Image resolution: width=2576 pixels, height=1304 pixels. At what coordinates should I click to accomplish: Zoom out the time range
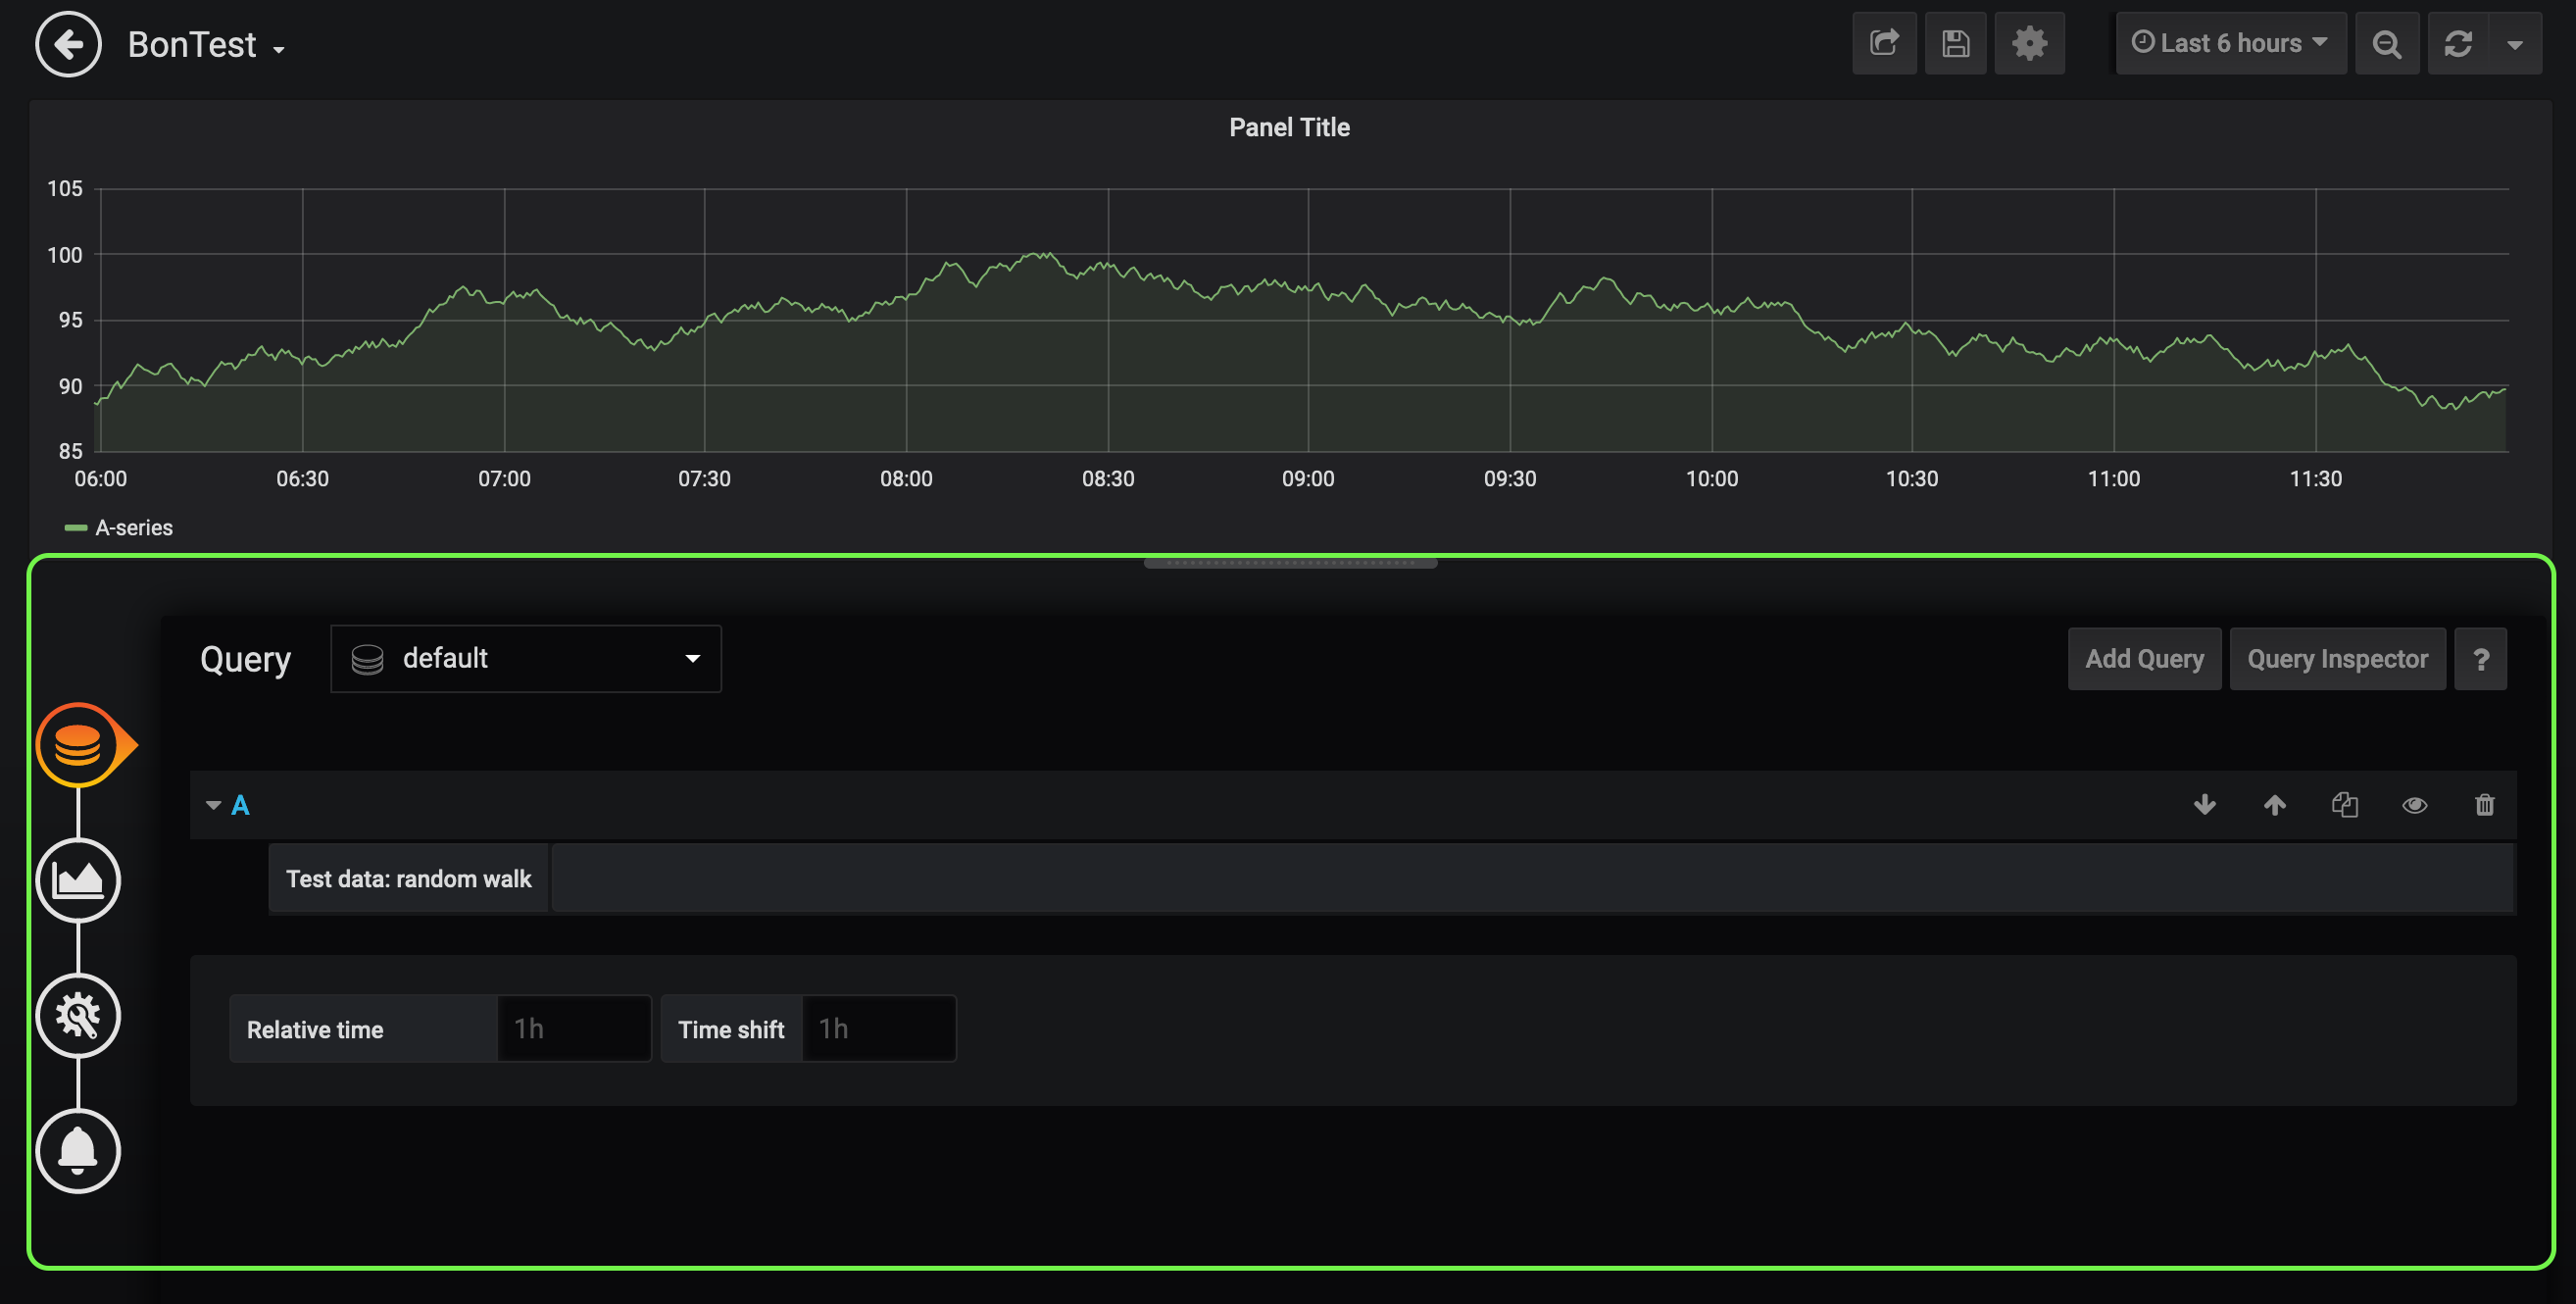(2388, 43)
